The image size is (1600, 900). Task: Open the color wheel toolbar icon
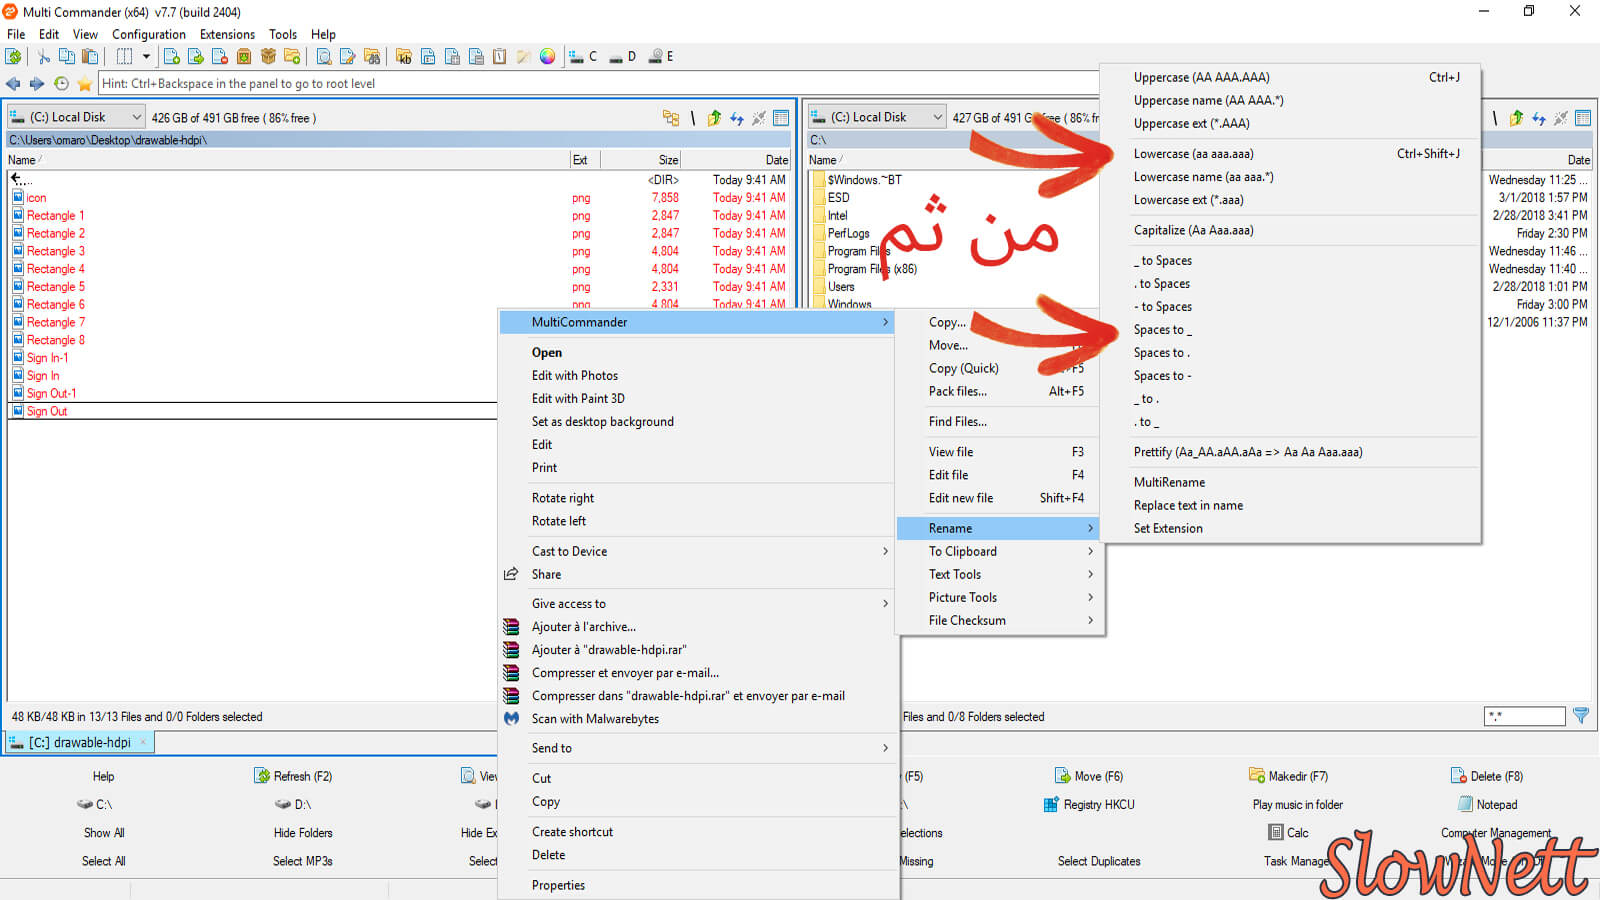point(548,57)
